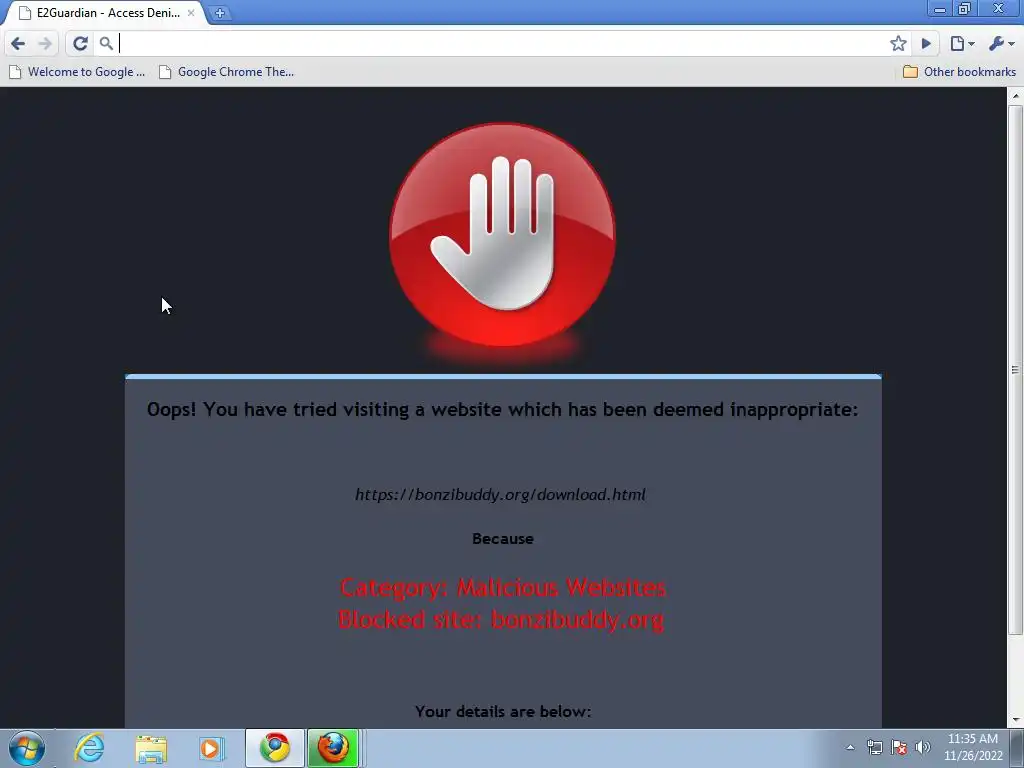Viewport: 1024px width, 768px height.
Task: Click the blocked URL bonzibuddy.org/download.html text
Action: [500, 494]
